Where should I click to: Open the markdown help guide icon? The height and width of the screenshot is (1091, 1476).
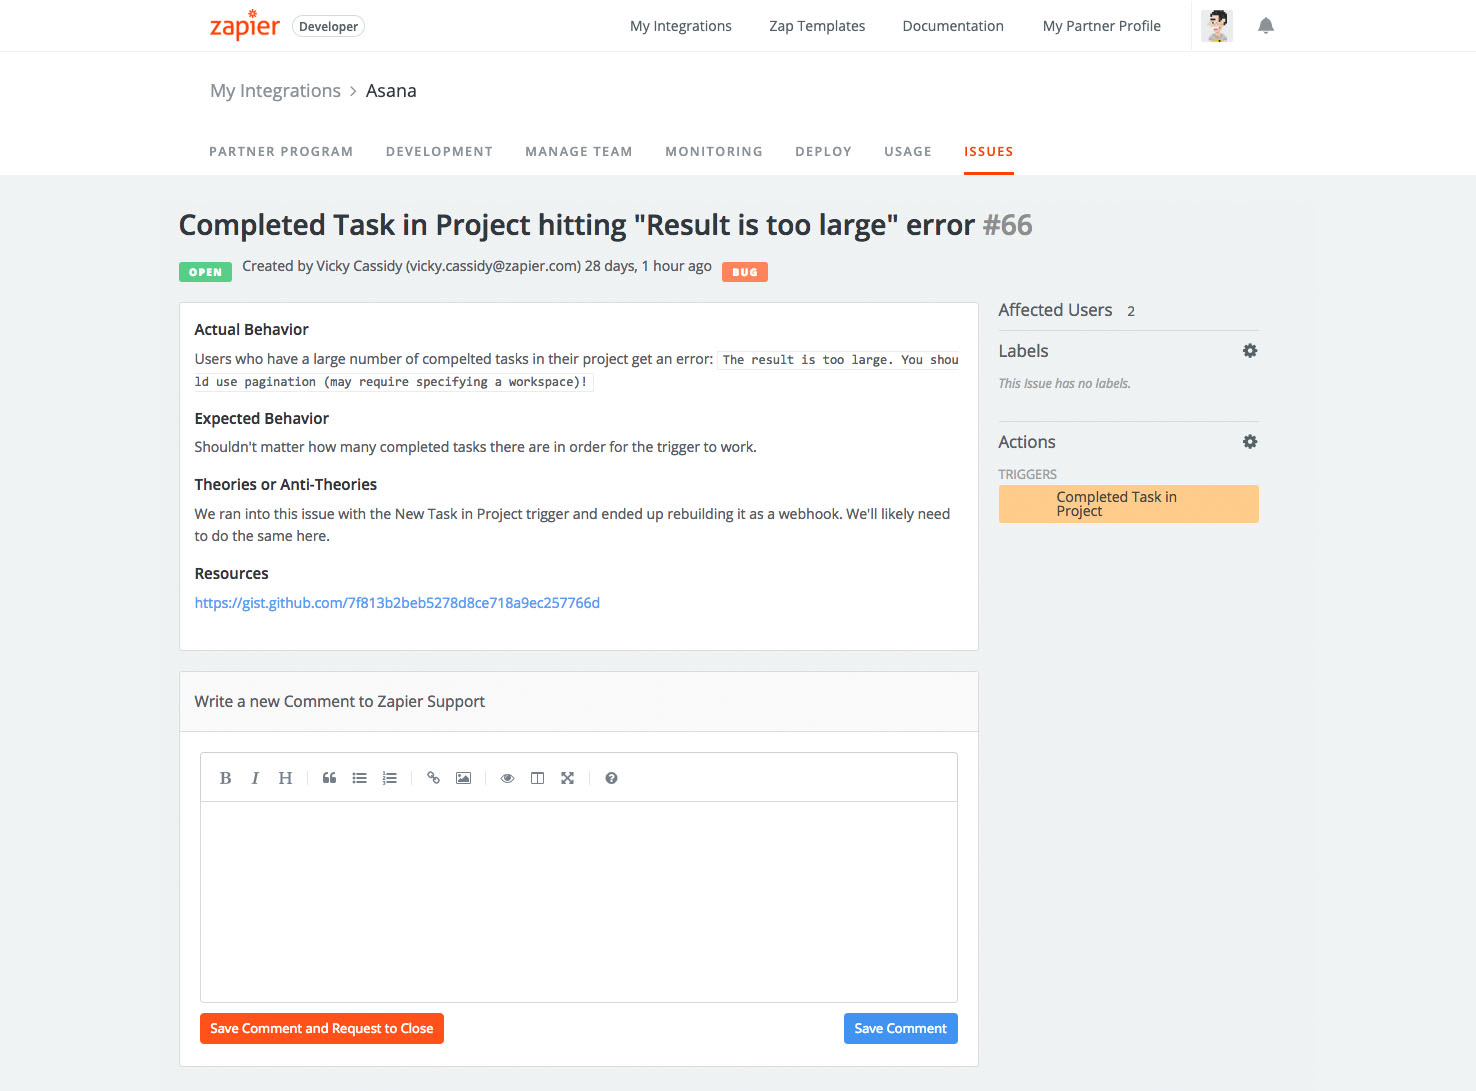[x=611, y=778]
